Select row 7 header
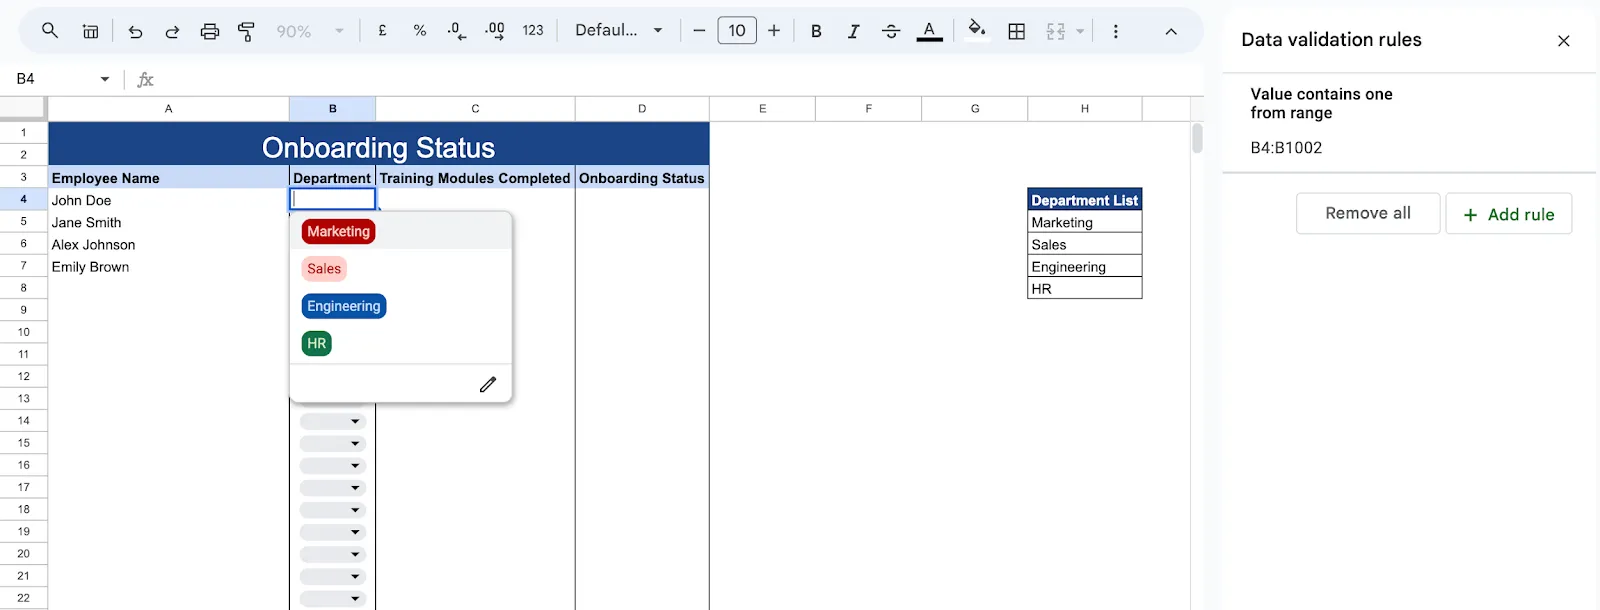1600x610 pixels. 24,266
